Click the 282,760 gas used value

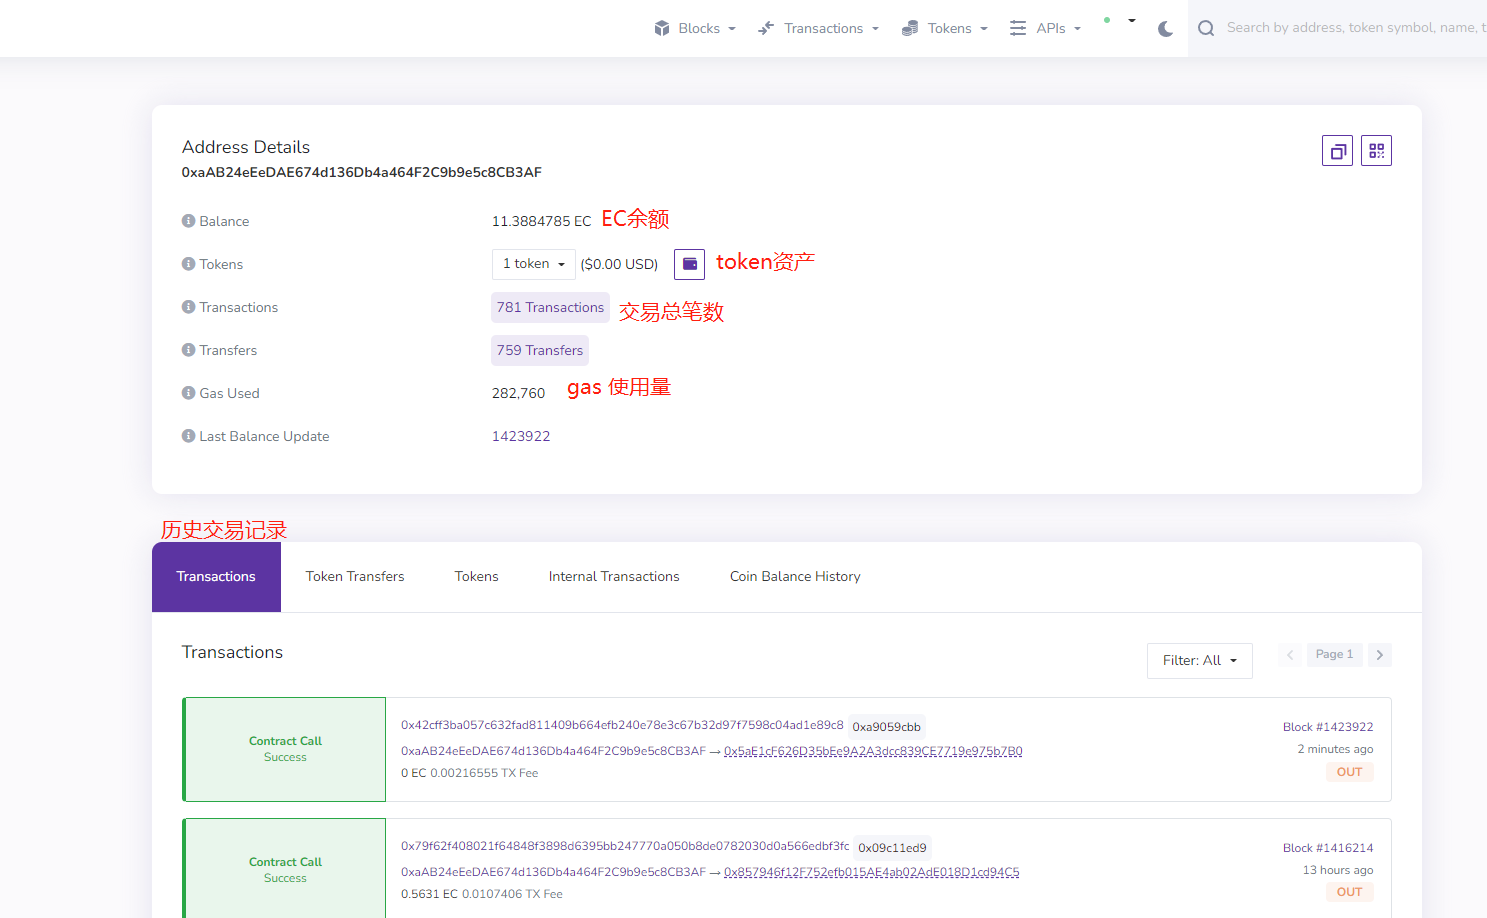(x=518, y=393)
